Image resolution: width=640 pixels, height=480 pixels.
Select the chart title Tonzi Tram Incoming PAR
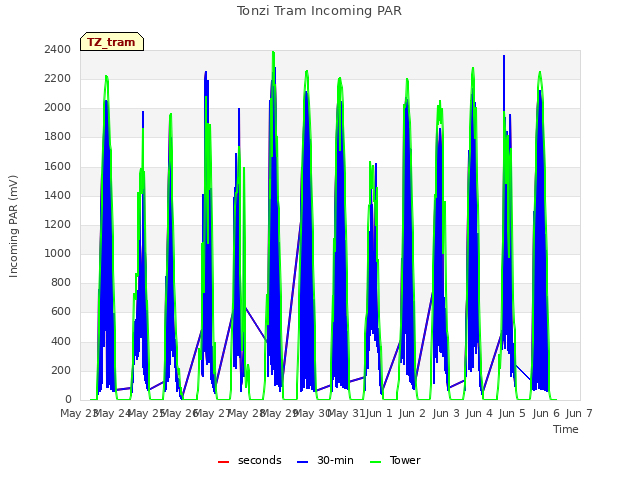click(x=319, y=11)
